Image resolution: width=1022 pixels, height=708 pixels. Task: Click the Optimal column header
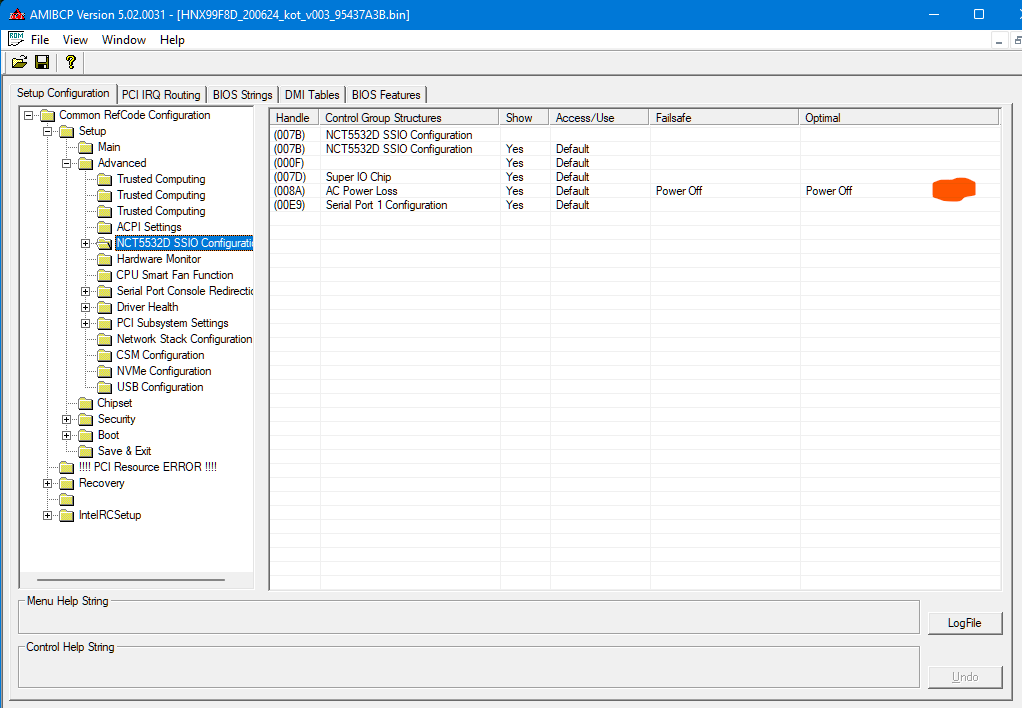pos(899,118)
